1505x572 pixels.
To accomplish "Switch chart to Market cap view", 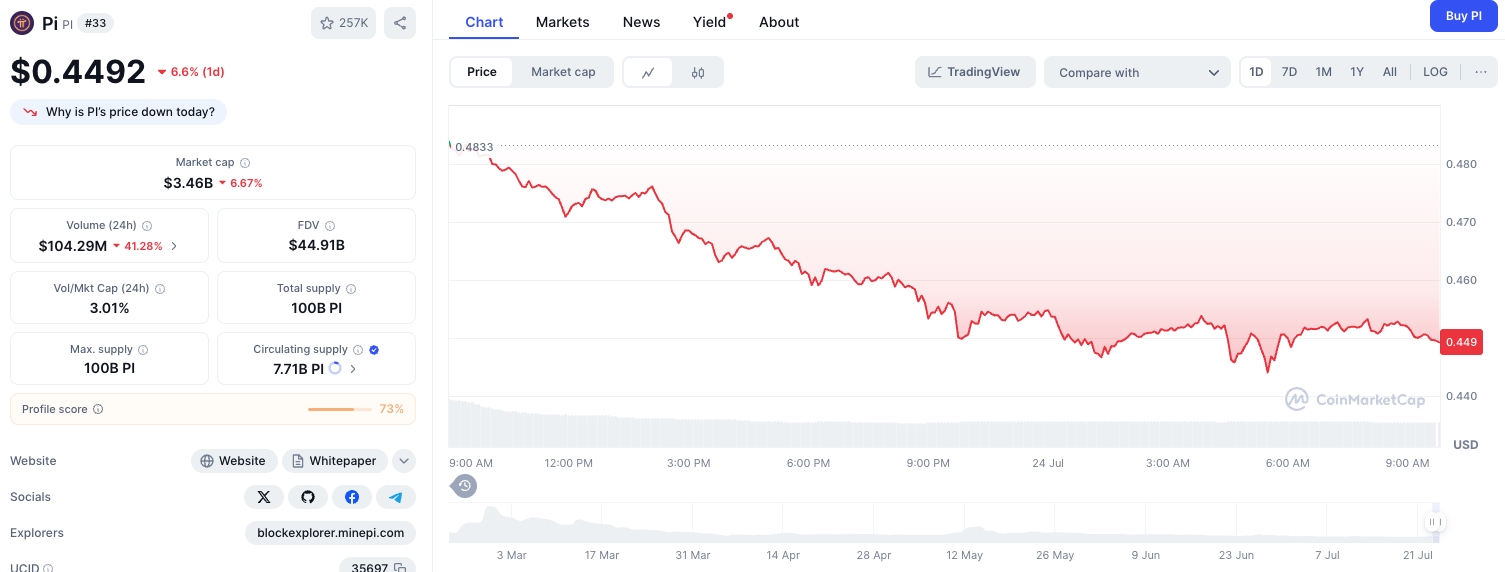I will [x=563, y=72].
